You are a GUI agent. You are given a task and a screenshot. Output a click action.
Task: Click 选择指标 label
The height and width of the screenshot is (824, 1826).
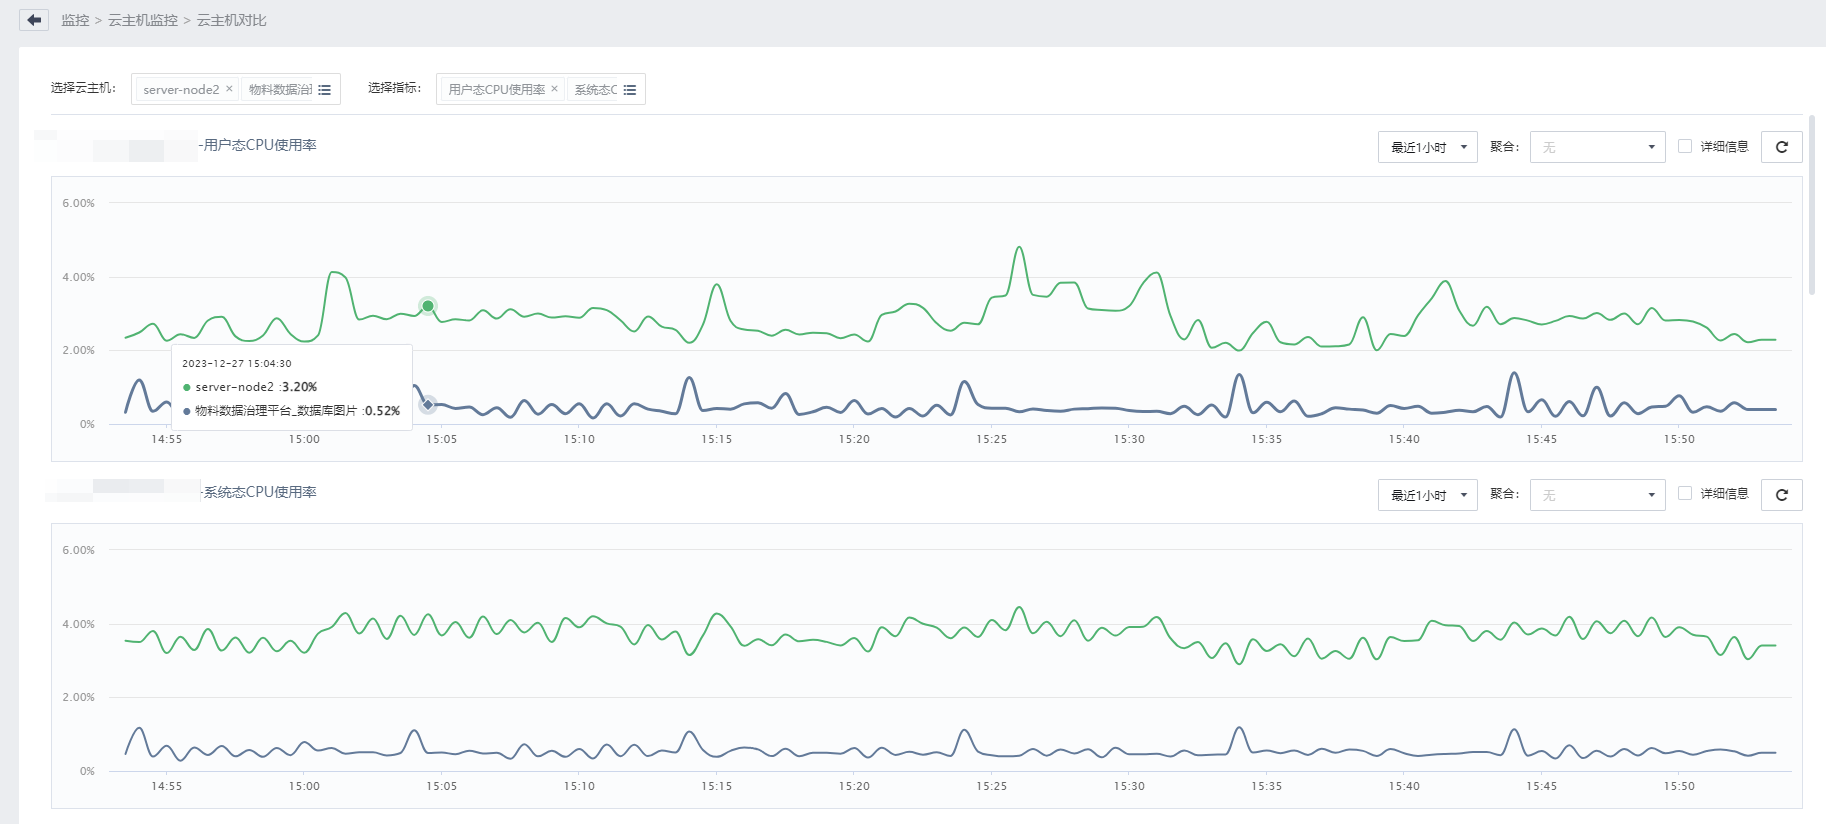pyautogui.click(x=394, y=88)
